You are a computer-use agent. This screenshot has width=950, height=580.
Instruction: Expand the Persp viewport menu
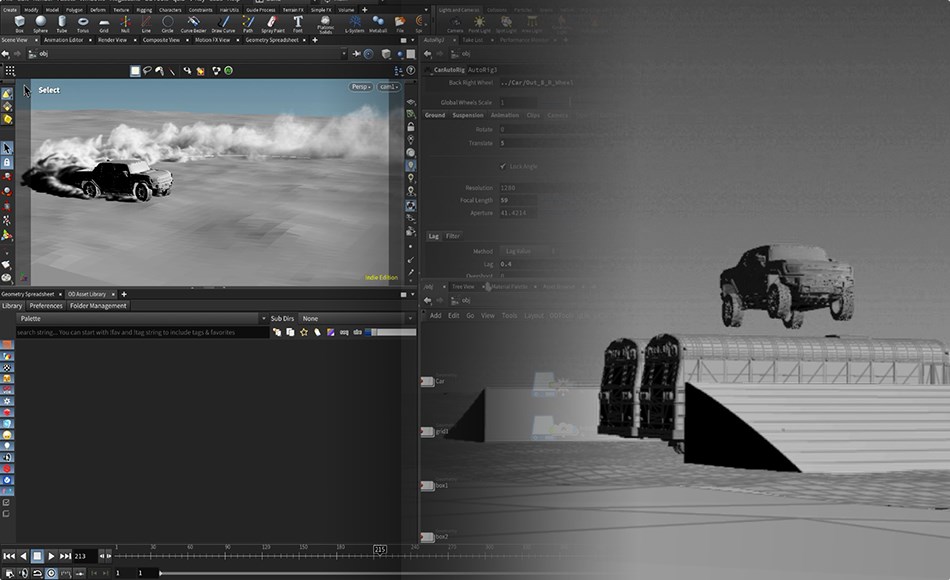click(x=360, y=87)
